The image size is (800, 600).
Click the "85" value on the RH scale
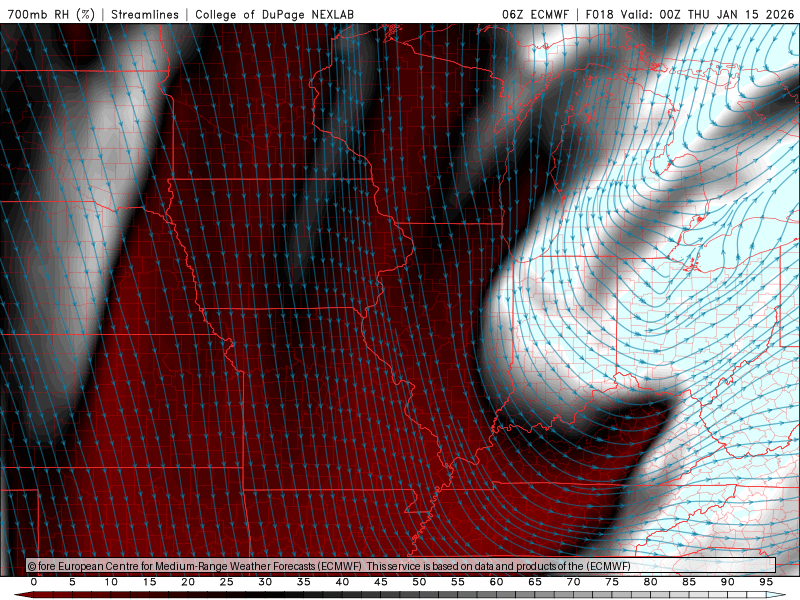pyautogui.click(x=689, y=582)
